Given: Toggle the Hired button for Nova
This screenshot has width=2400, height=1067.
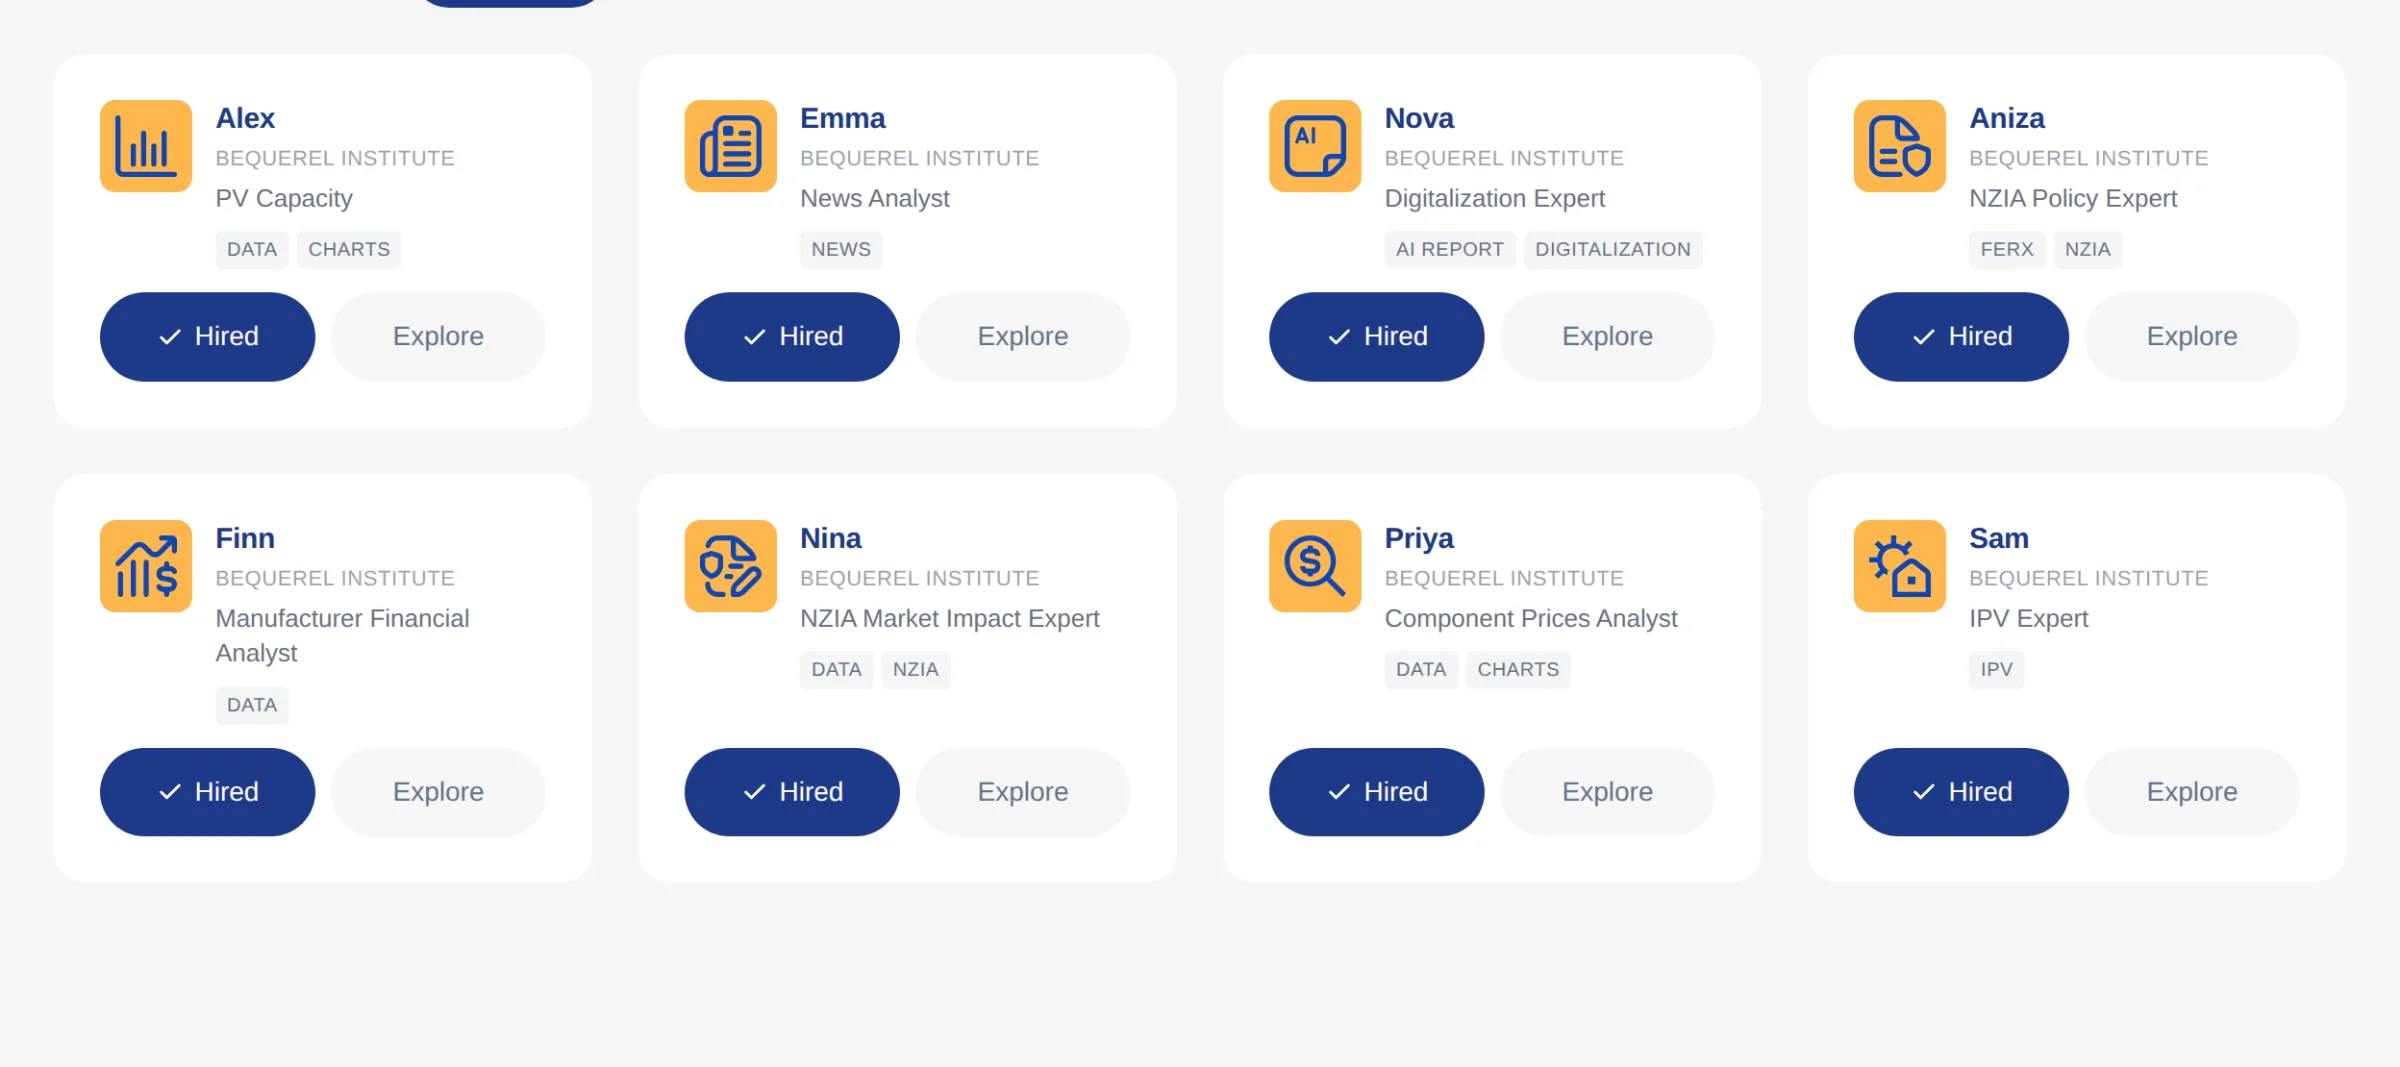Looking at the screenshot, I should (x=1376, y=336).
